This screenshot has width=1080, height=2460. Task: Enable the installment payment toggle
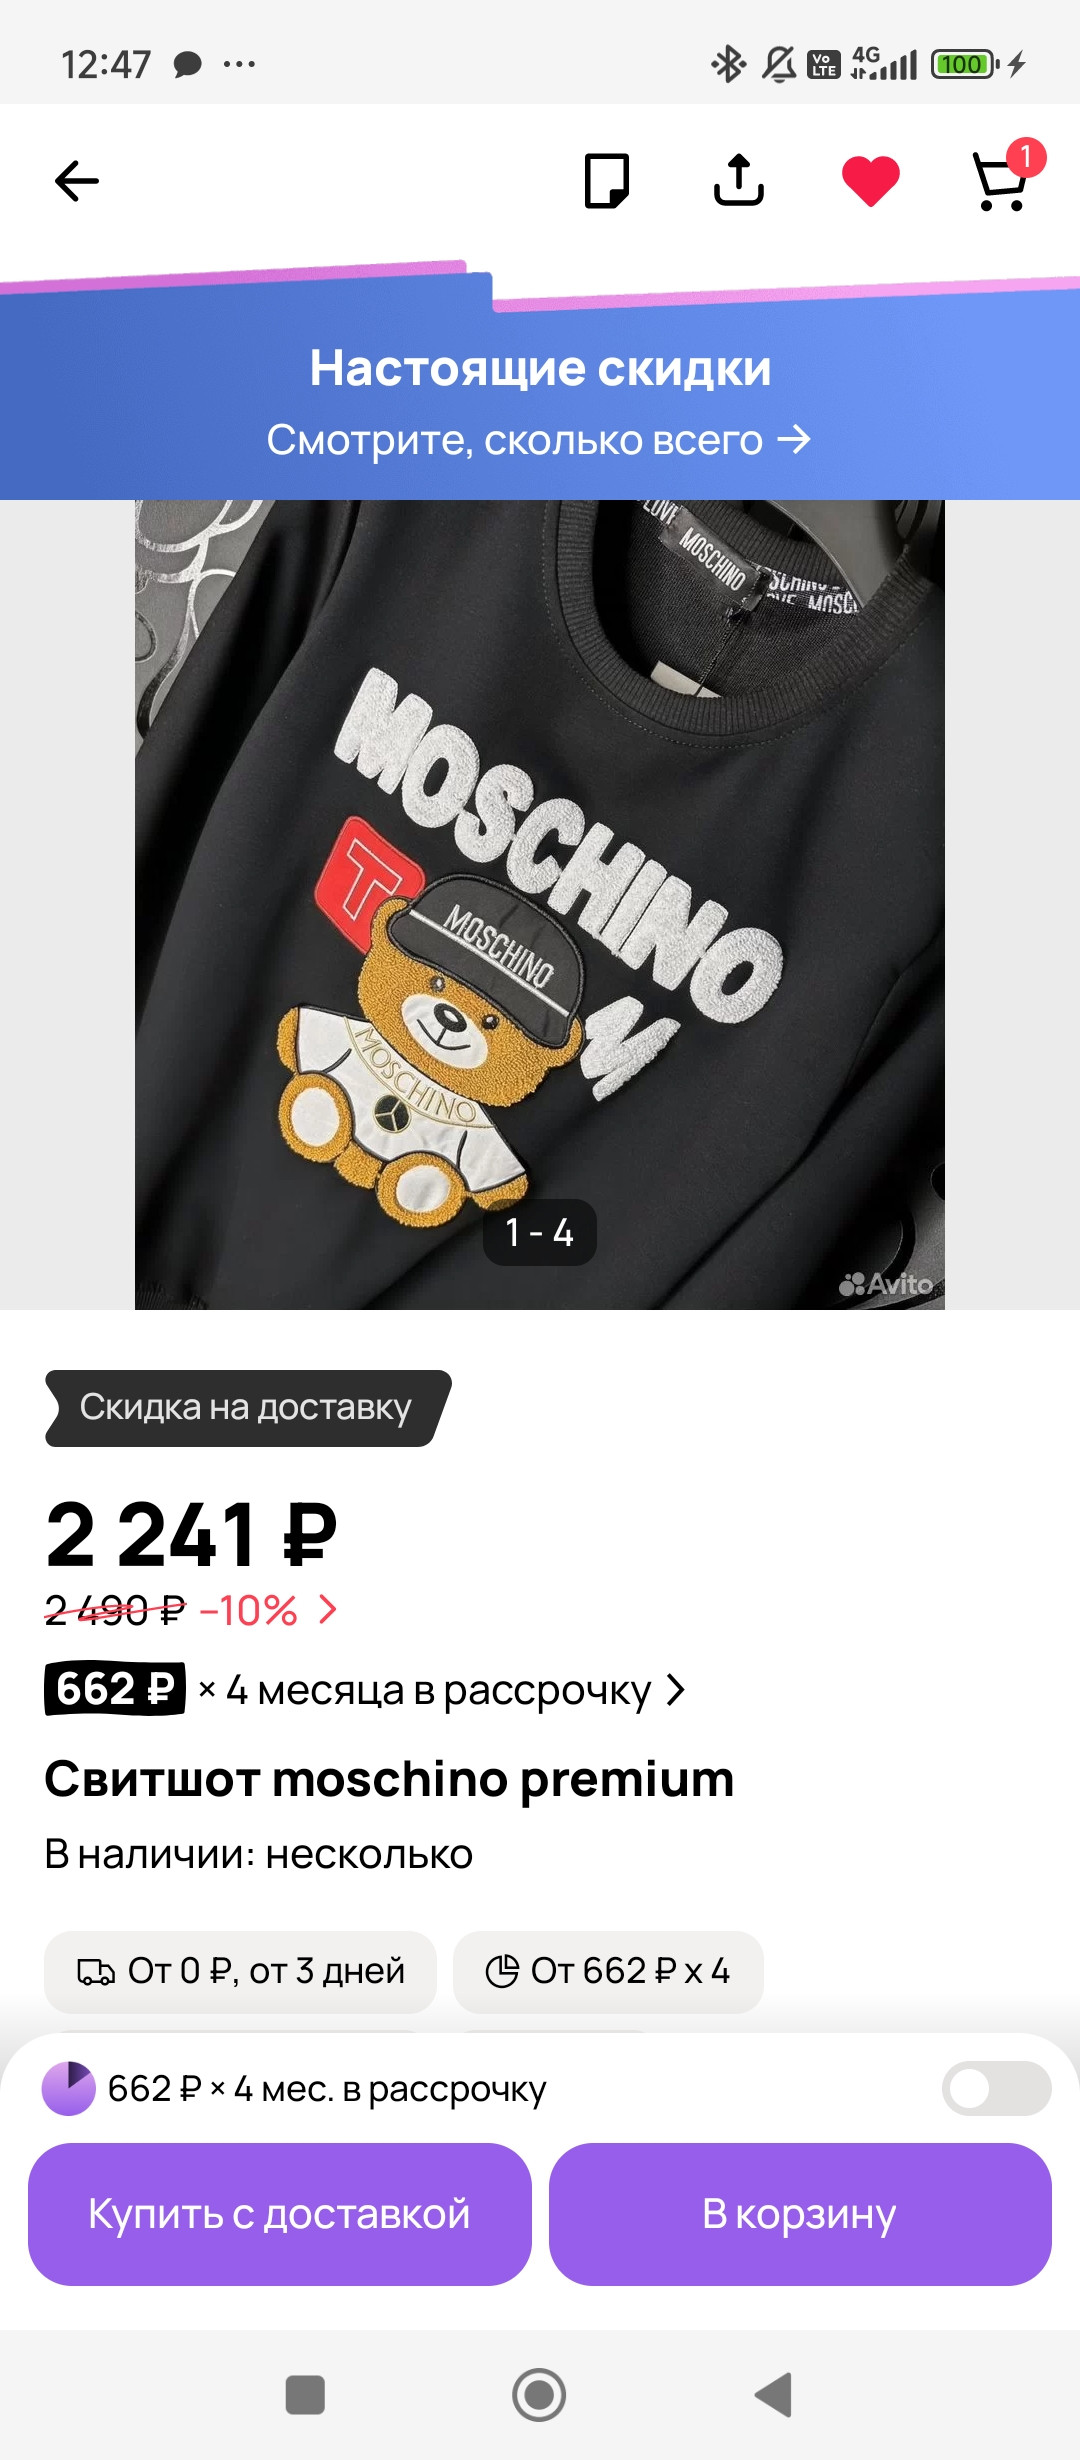996,2088
